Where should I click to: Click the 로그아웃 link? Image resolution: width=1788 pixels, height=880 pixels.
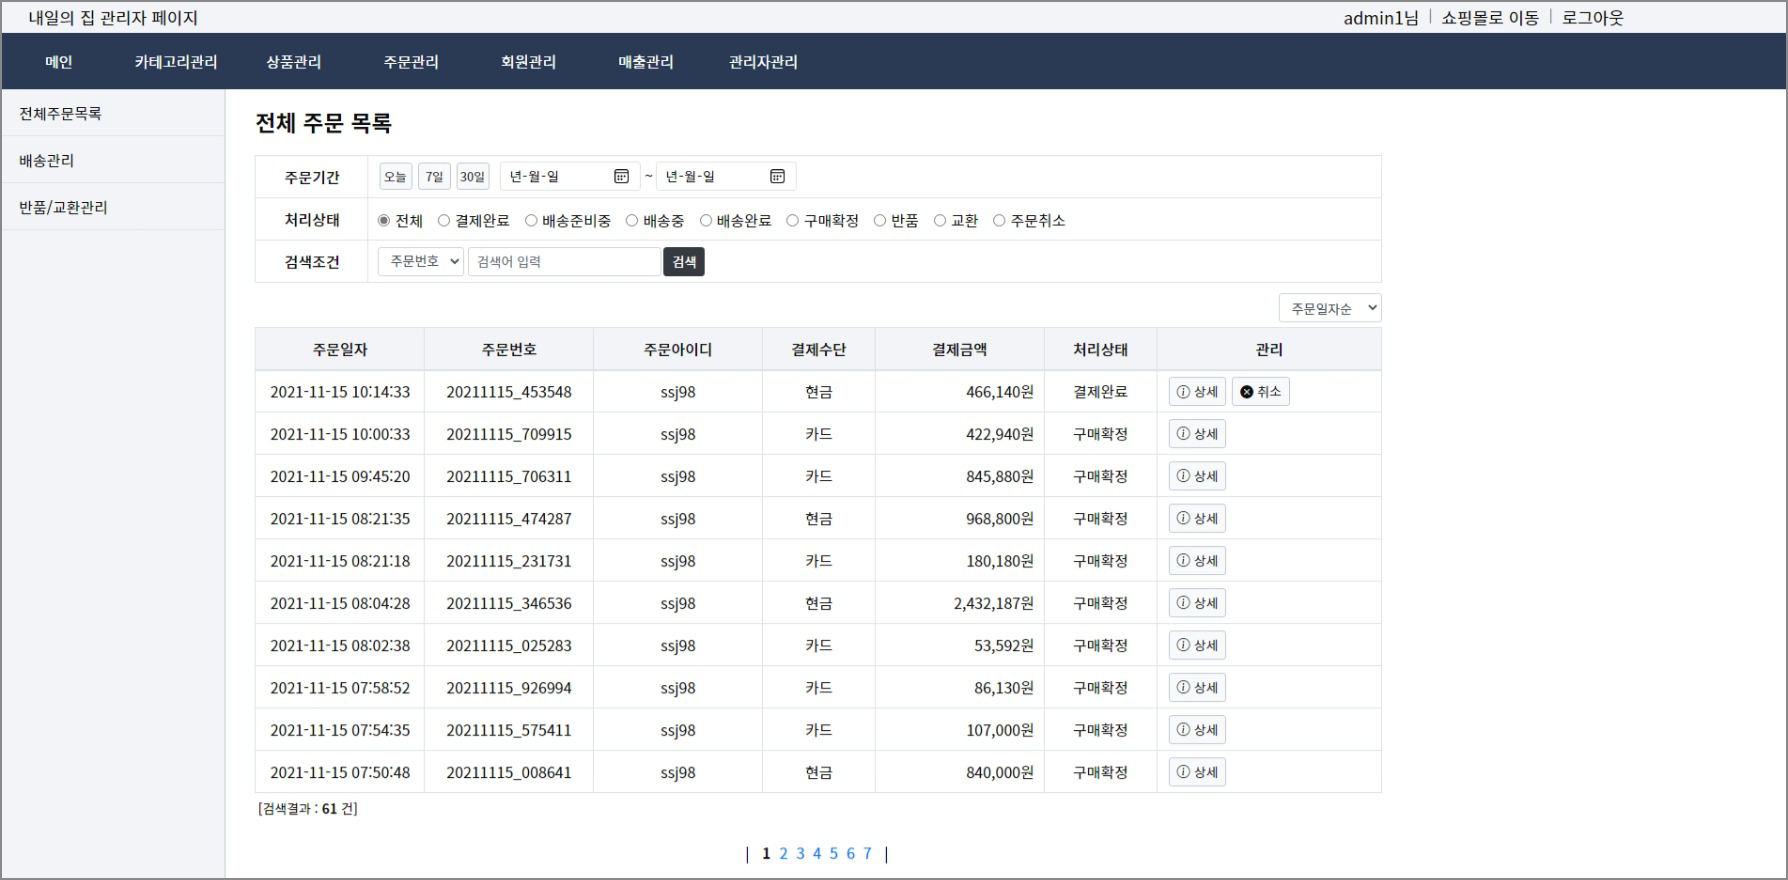(1593, 18)
